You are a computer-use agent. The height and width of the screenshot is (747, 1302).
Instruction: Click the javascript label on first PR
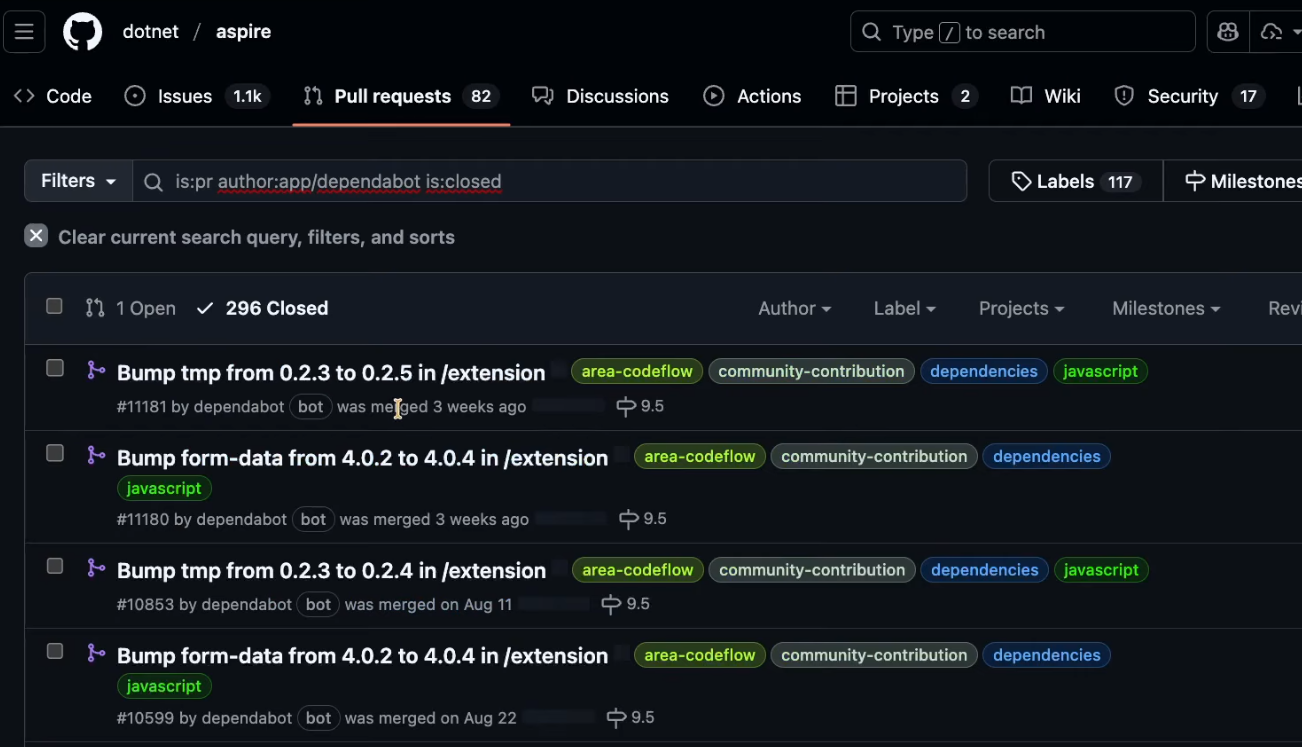(x=1100, y=371)
